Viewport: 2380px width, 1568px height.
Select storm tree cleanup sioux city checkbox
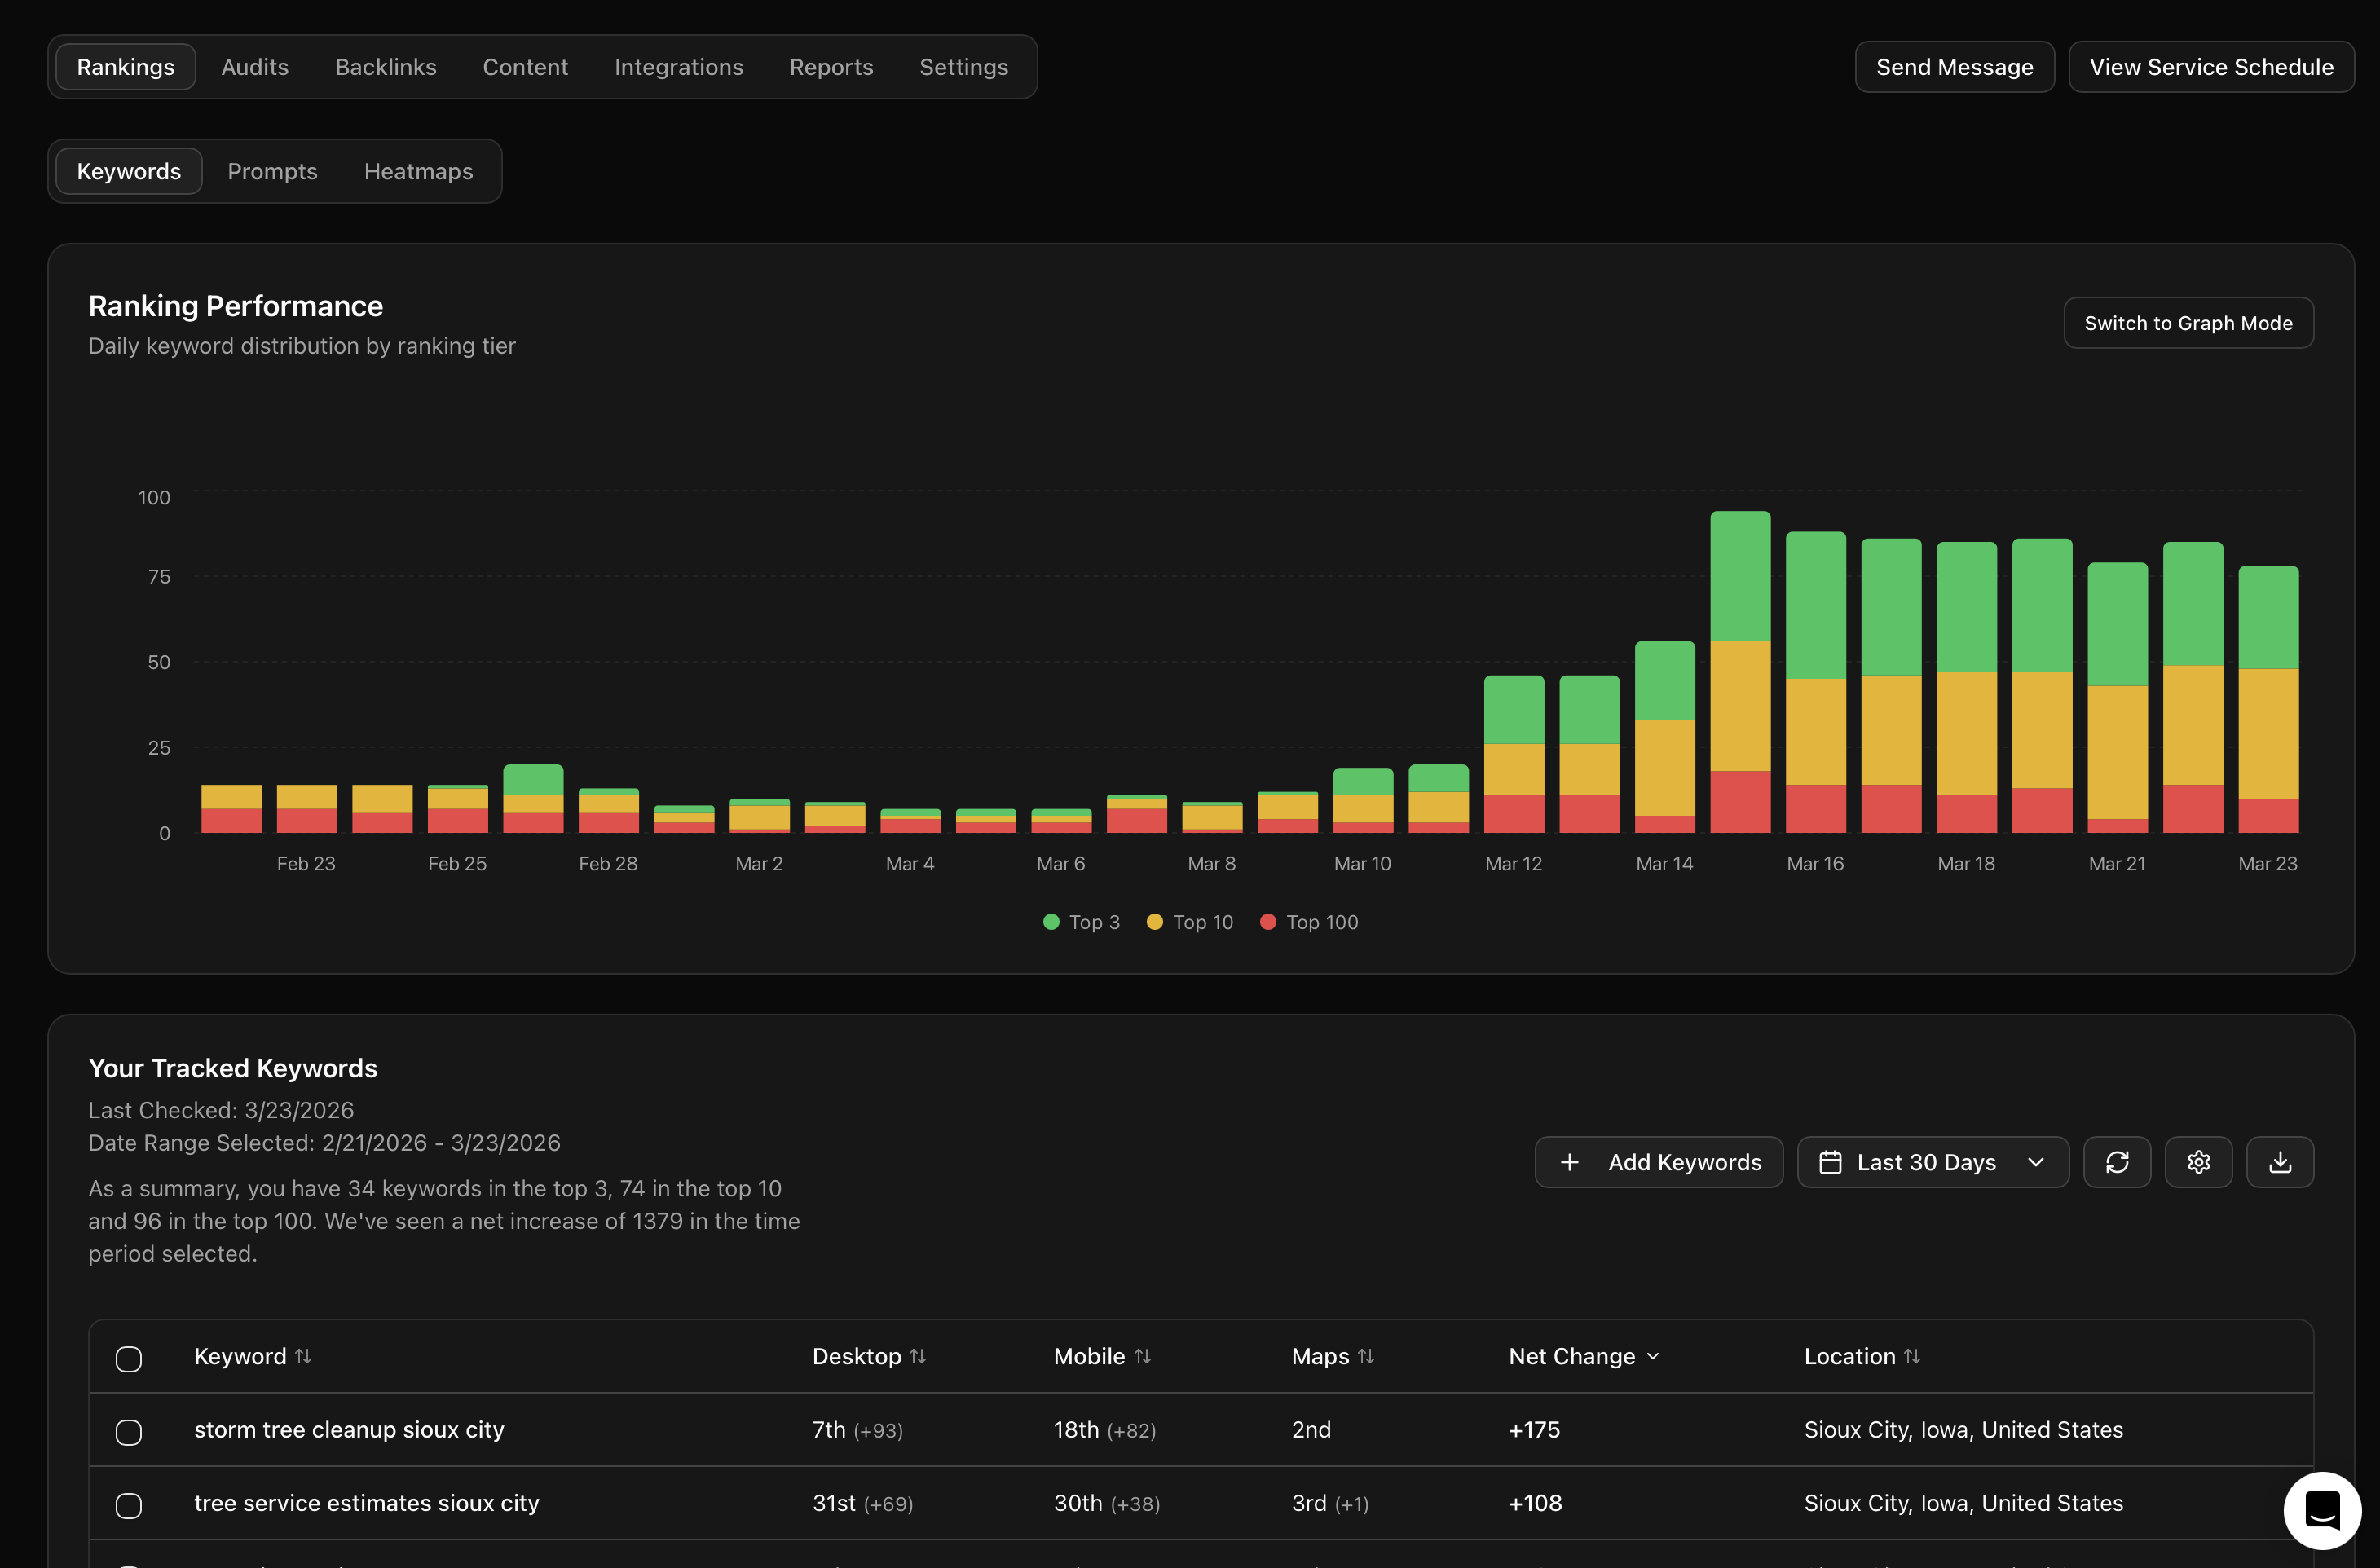129,1431
